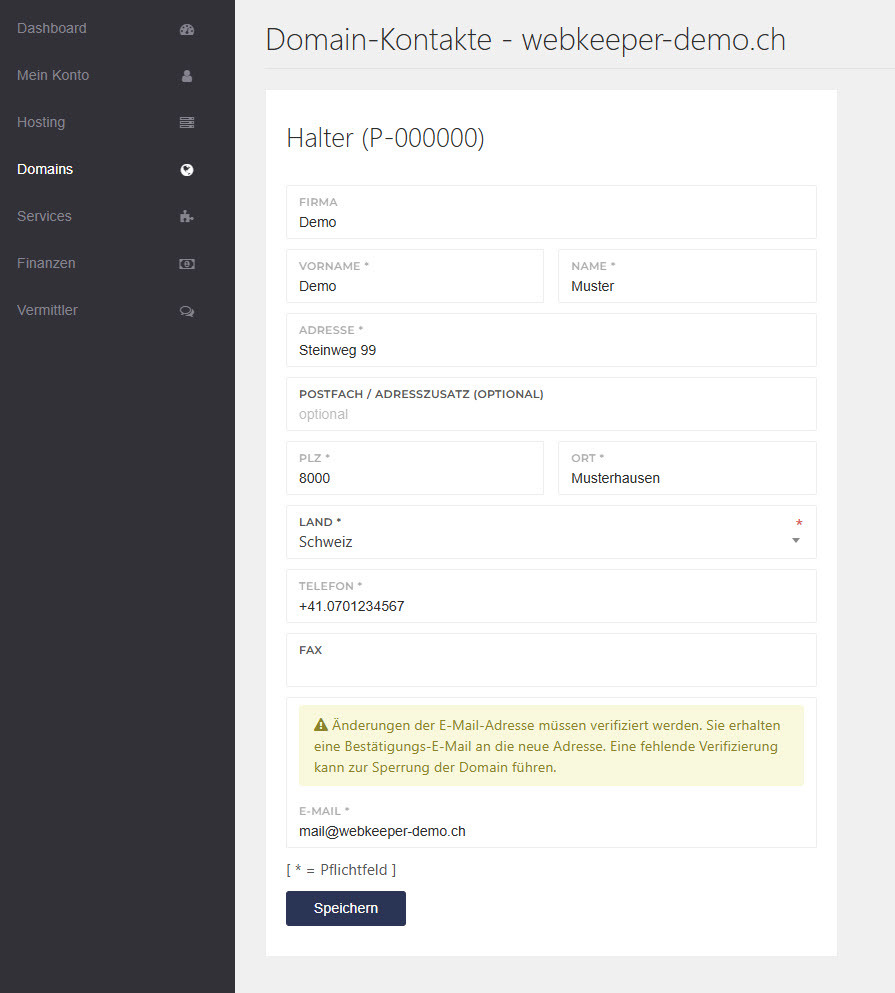
Task: Open the Dashboard menu item
Action: pos(52,29)
